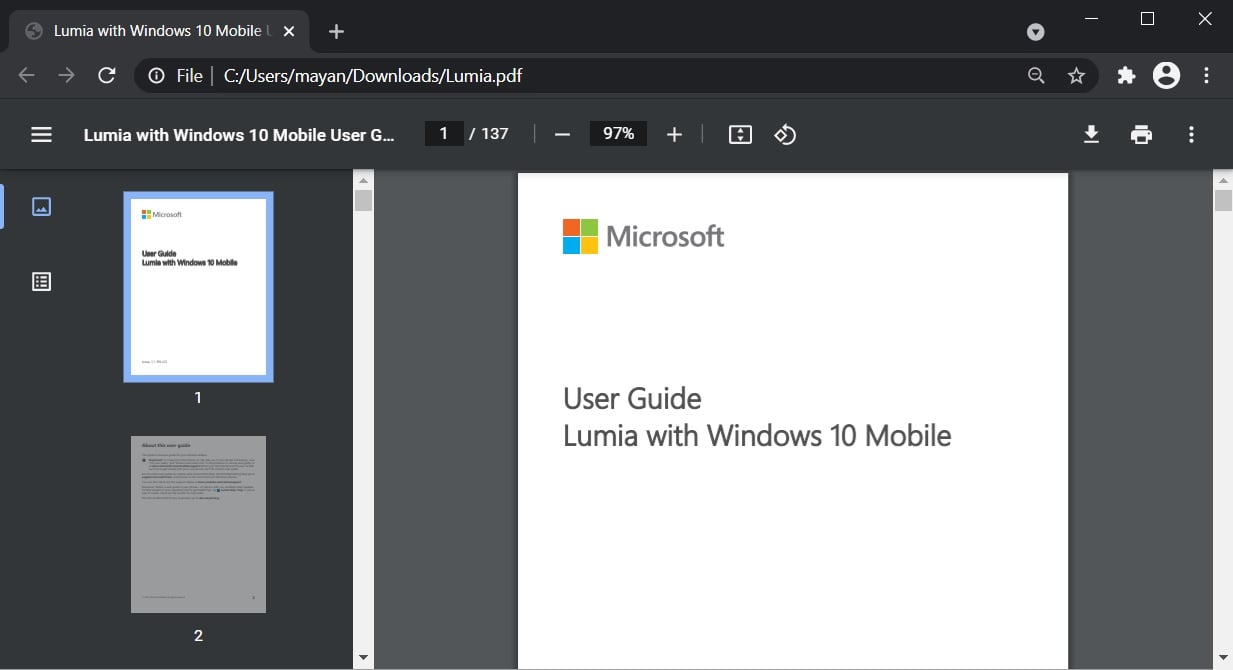
Task: Select page 2 thumbnail
Action: [198, 524]
